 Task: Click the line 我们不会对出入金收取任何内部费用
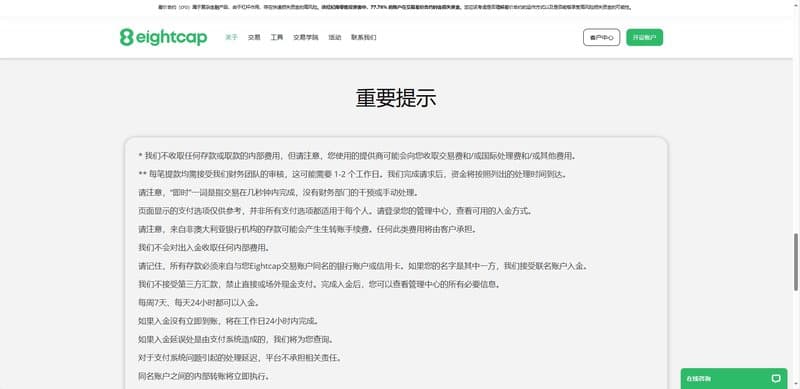tap(204, 248)
